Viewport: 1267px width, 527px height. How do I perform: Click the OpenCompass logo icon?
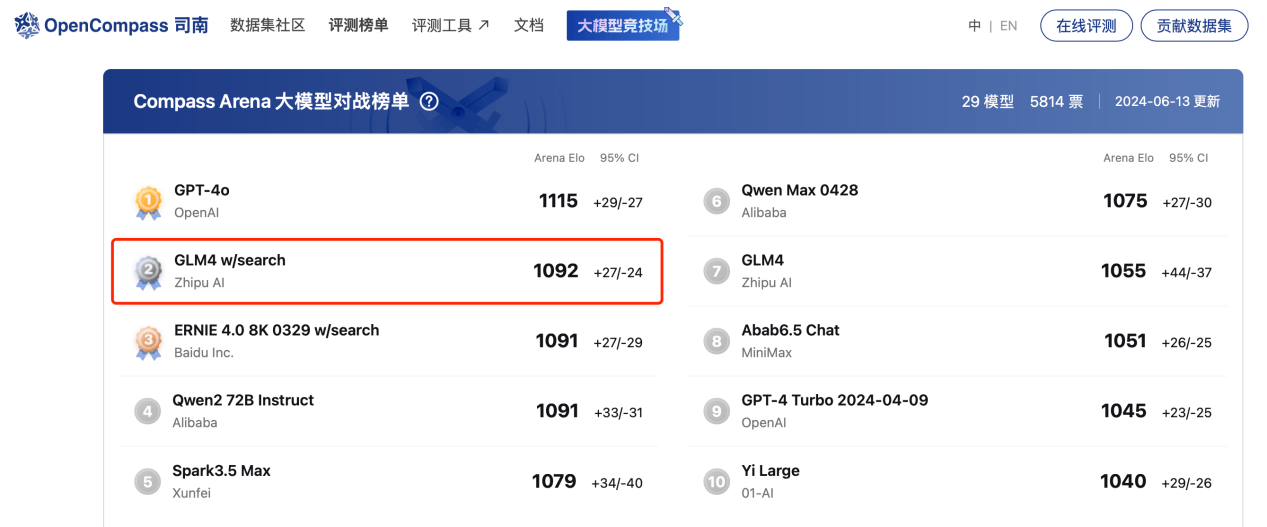[27, 25]
